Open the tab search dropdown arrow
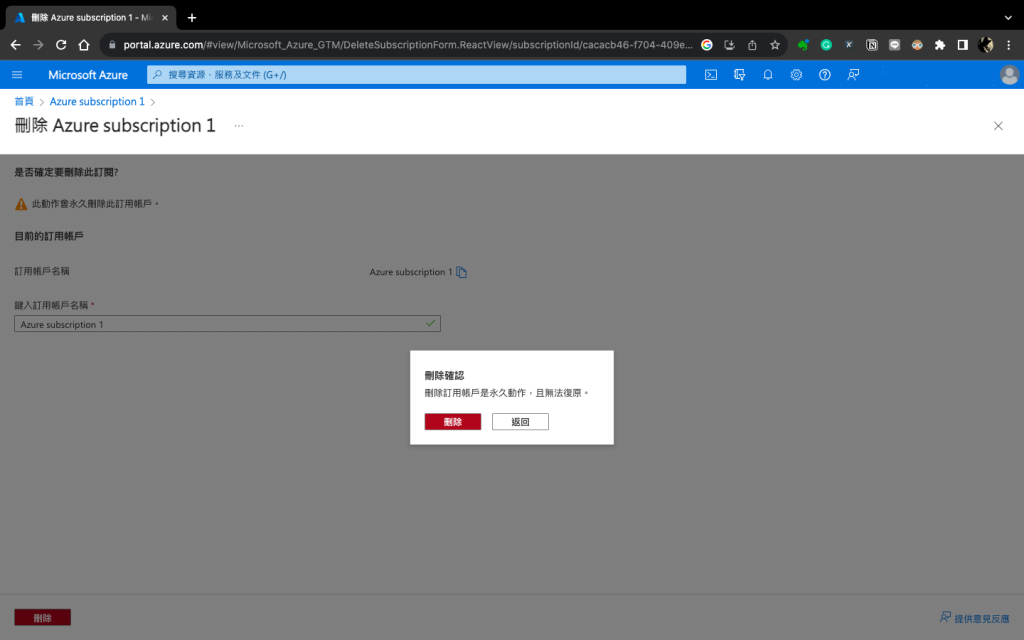 1008,18
